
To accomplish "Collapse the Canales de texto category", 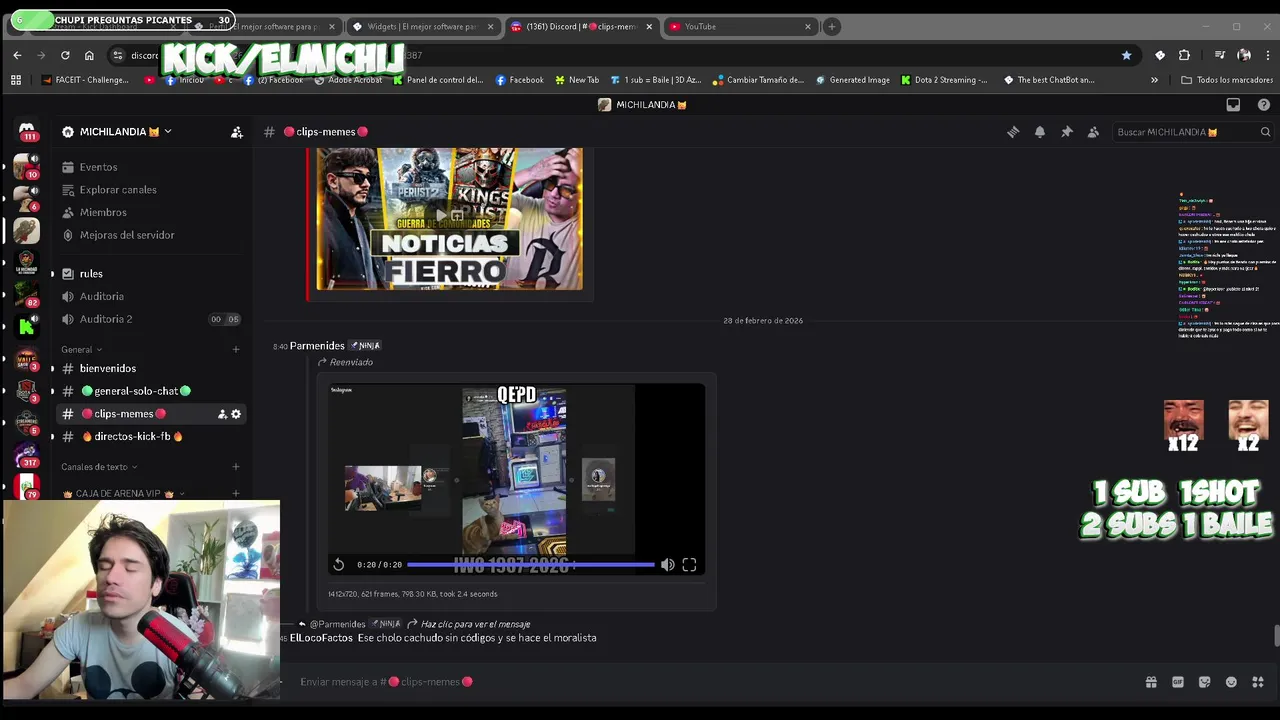I will click(x=99, y=467).
